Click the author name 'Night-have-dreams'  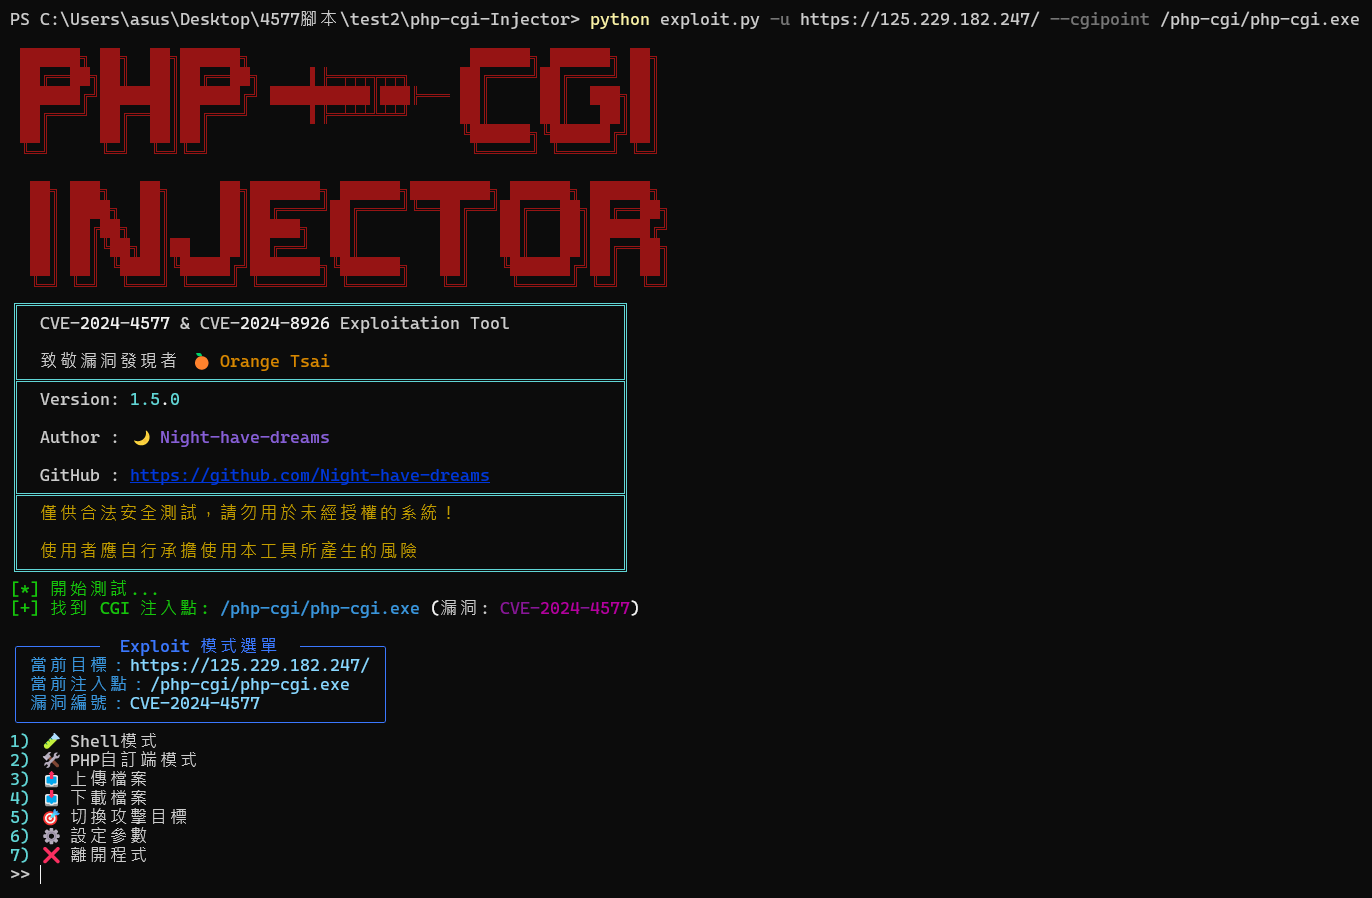pos(245,437)
